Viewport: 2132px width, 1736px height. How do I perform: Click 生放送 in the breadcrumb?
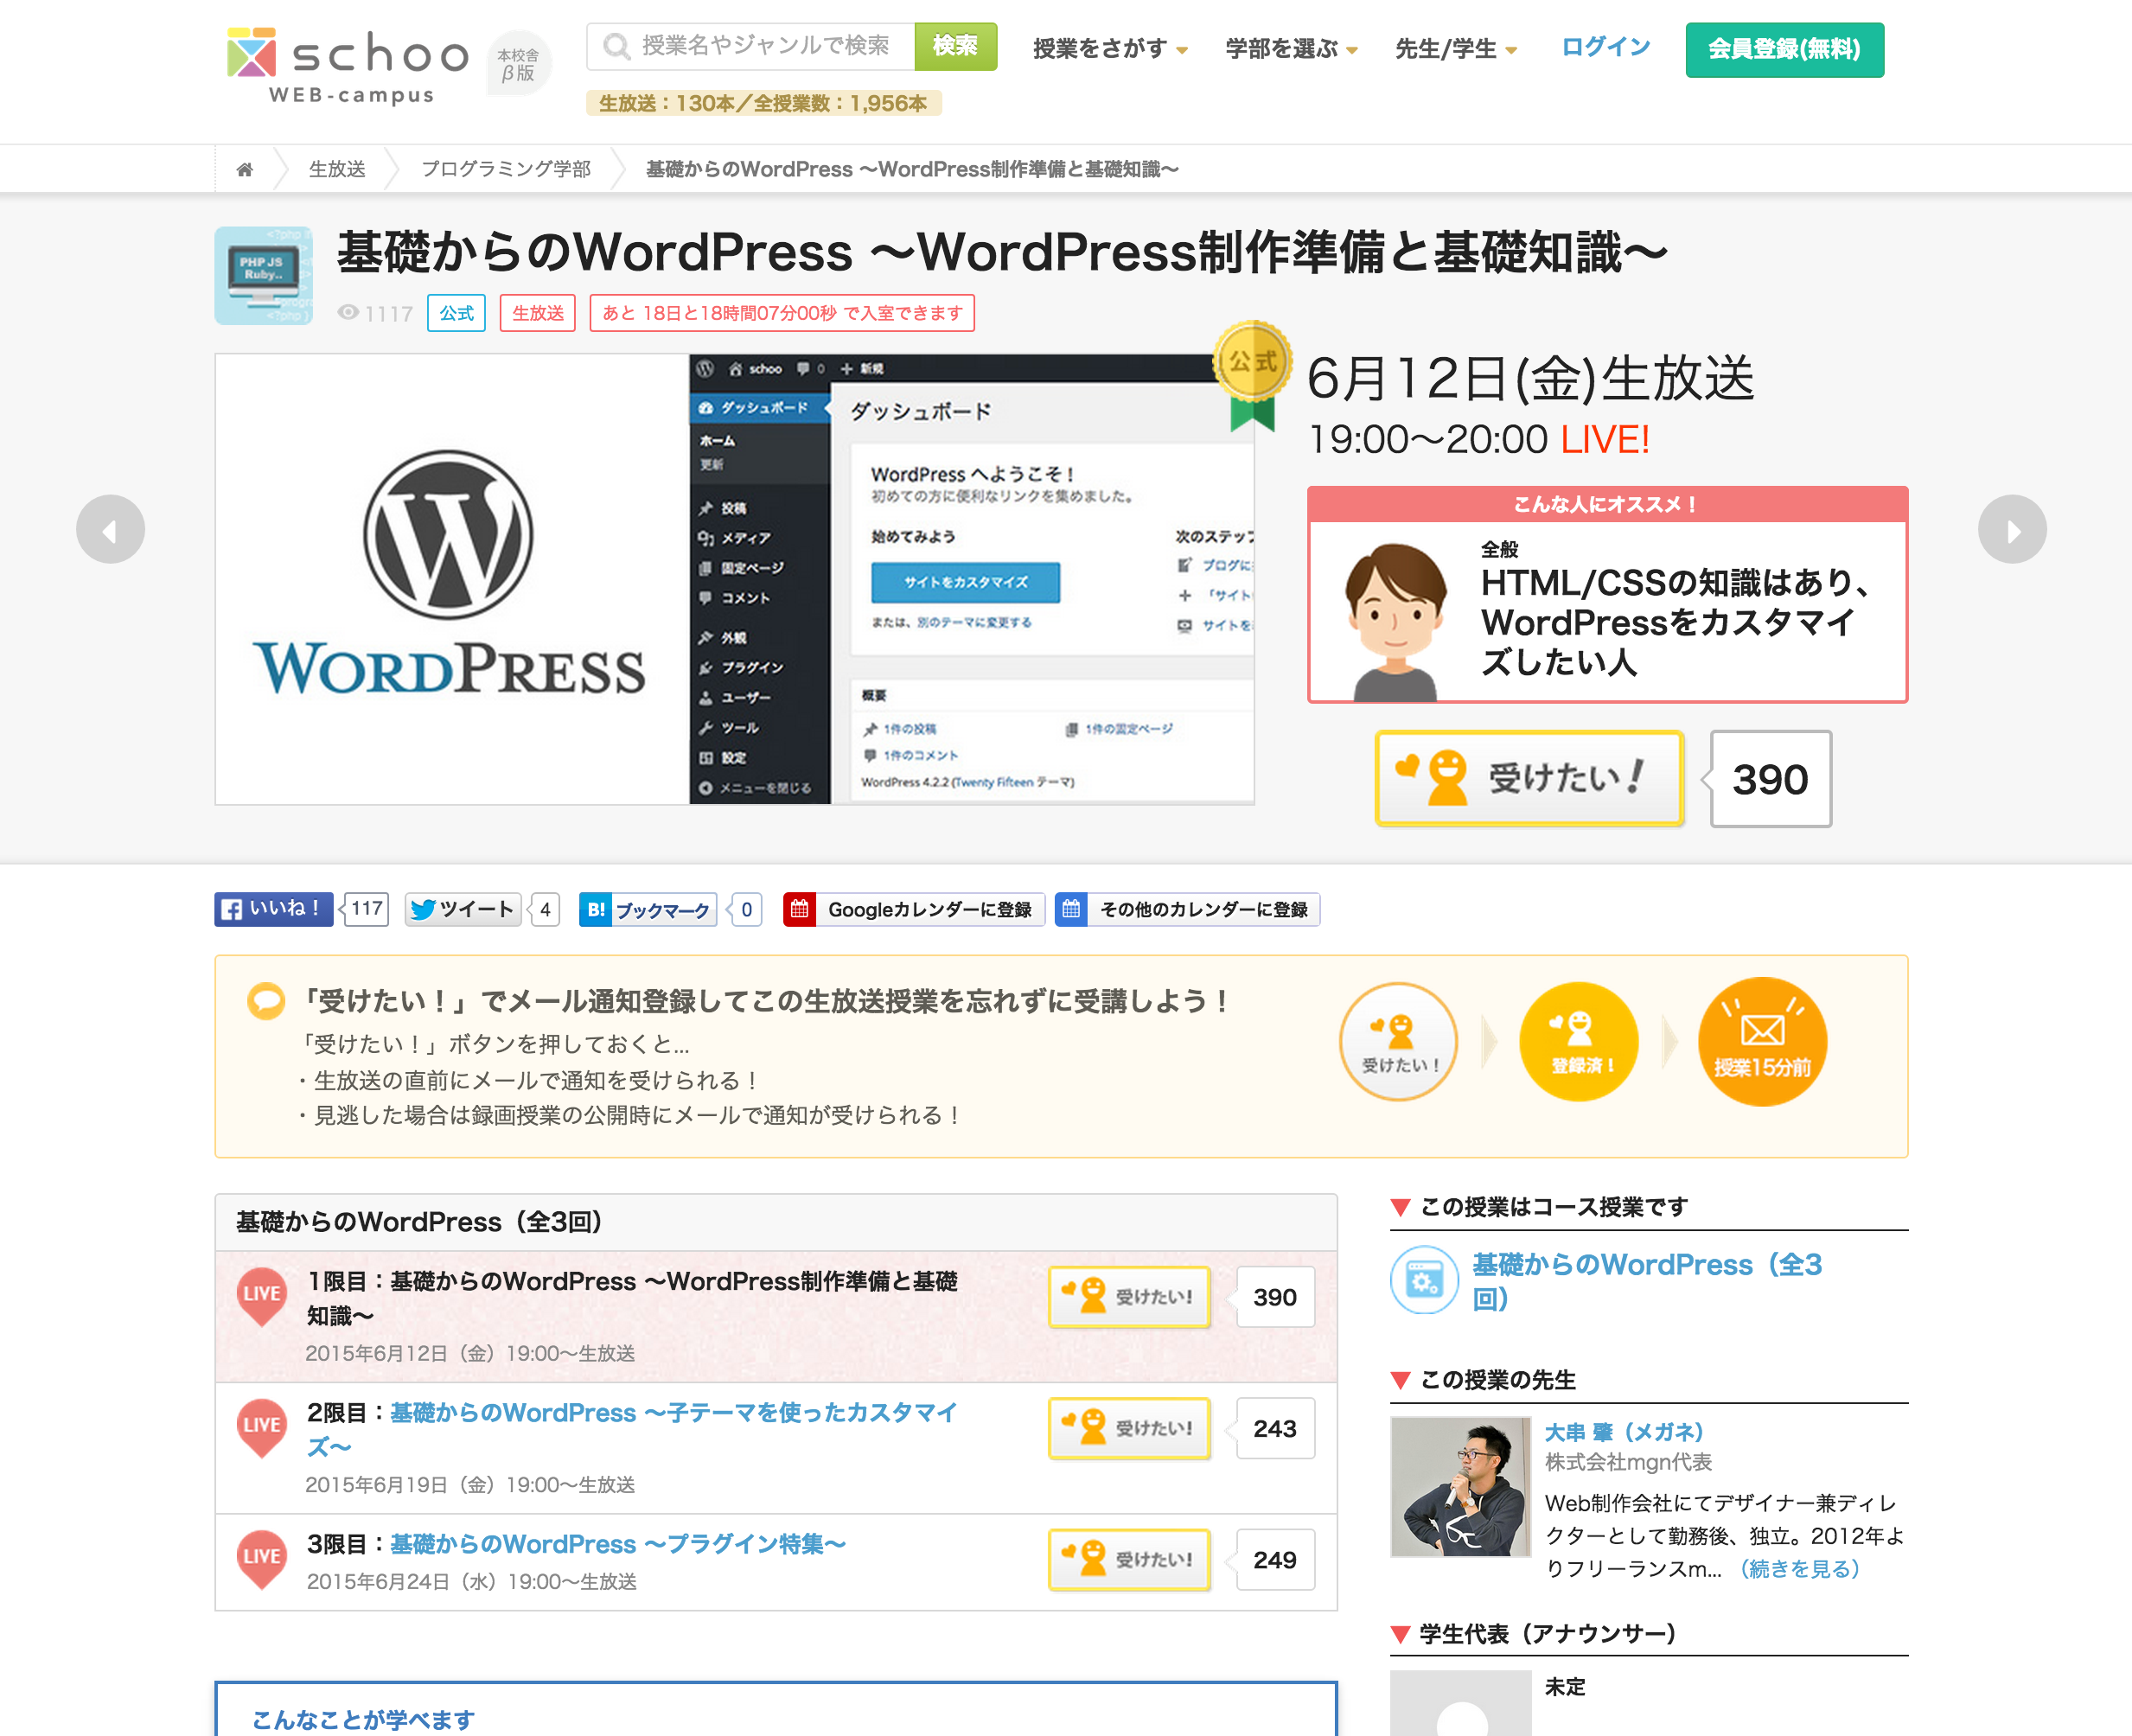tap(337, 169)
